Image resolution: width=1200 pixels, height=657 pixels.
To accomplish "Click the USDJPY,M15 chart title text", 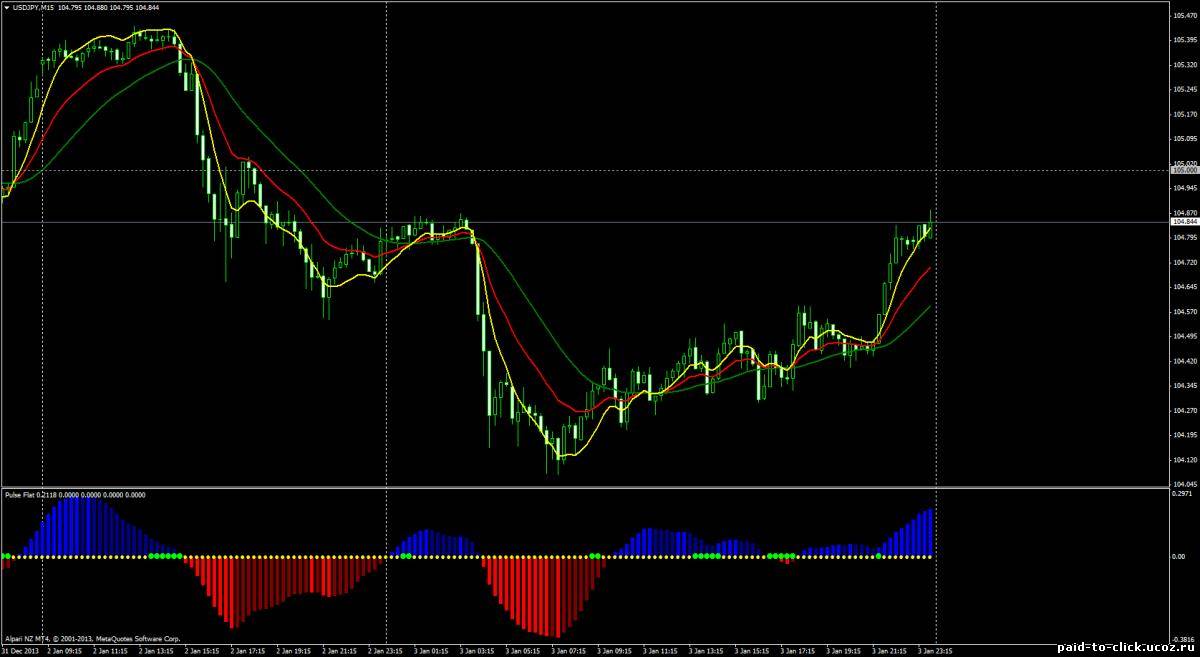I will 33,8.
